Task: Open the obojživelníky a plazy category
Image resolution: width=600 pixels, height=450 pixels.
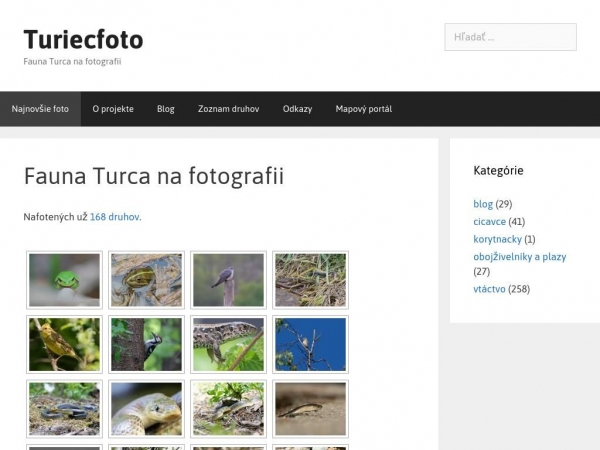Action: (520, 257)
